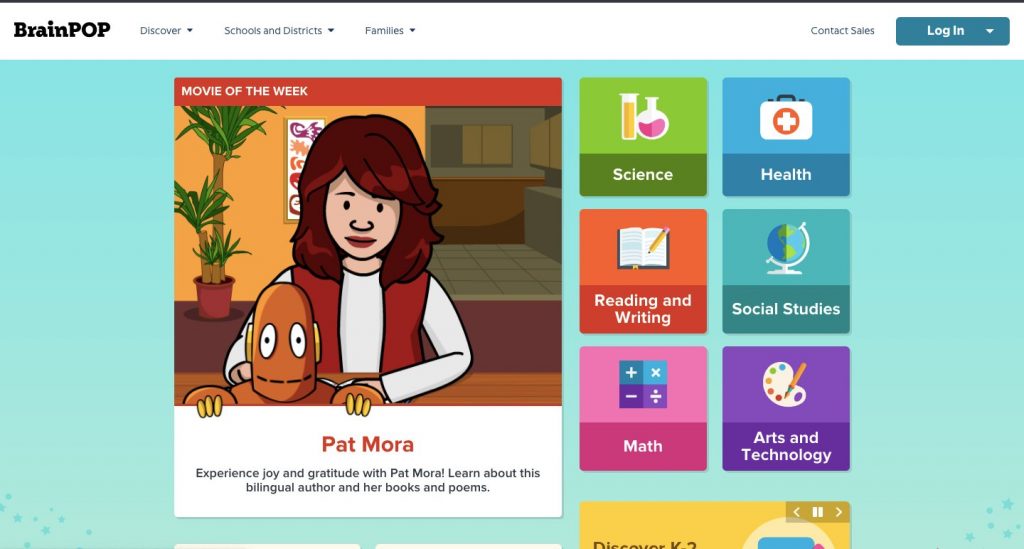
Task: Open the Log In dropdown arrow
Action: point(990,31)
